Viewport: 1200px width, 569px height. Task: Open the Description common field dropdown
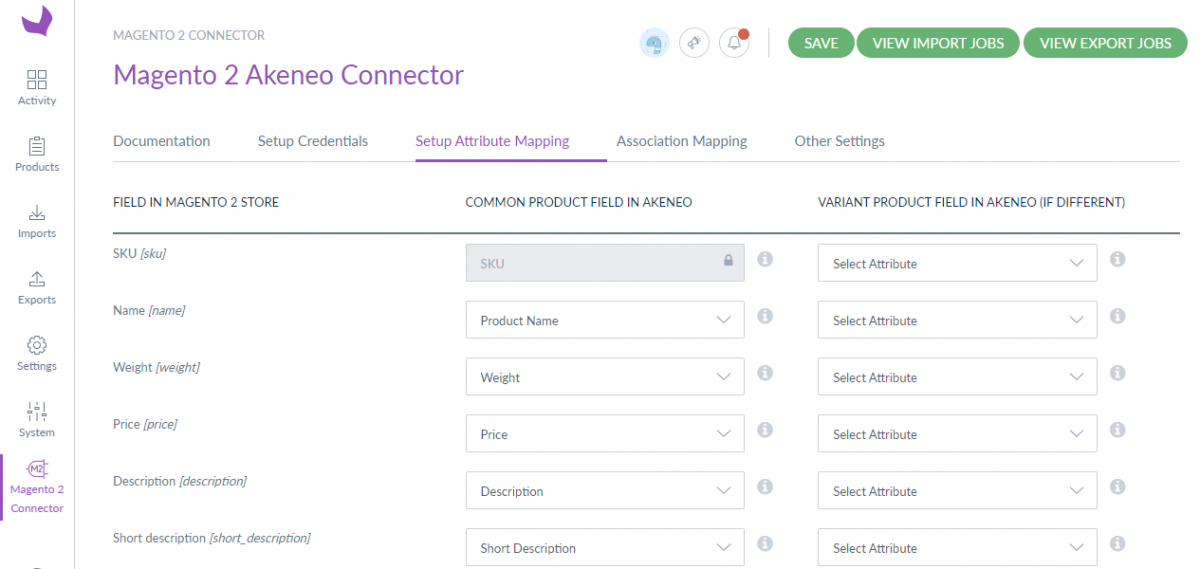tap(605, 491)
